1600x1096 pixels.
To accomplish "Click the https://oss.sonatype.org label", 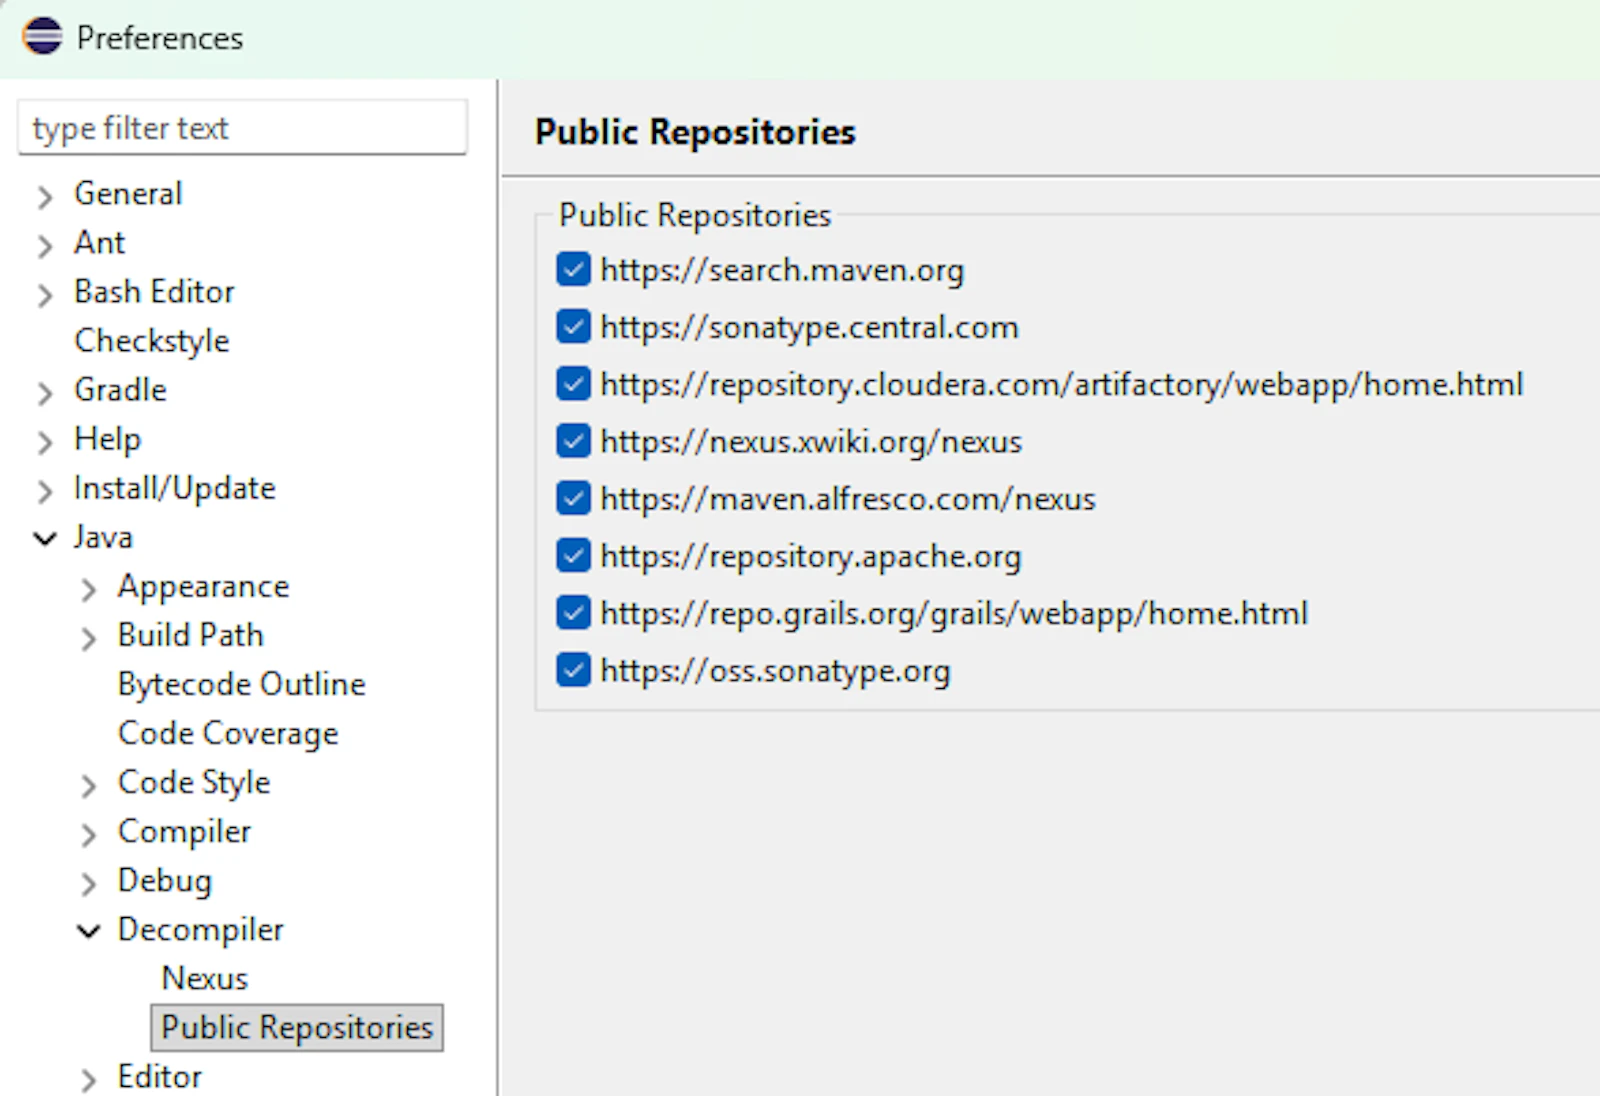I will click(775, 670).
